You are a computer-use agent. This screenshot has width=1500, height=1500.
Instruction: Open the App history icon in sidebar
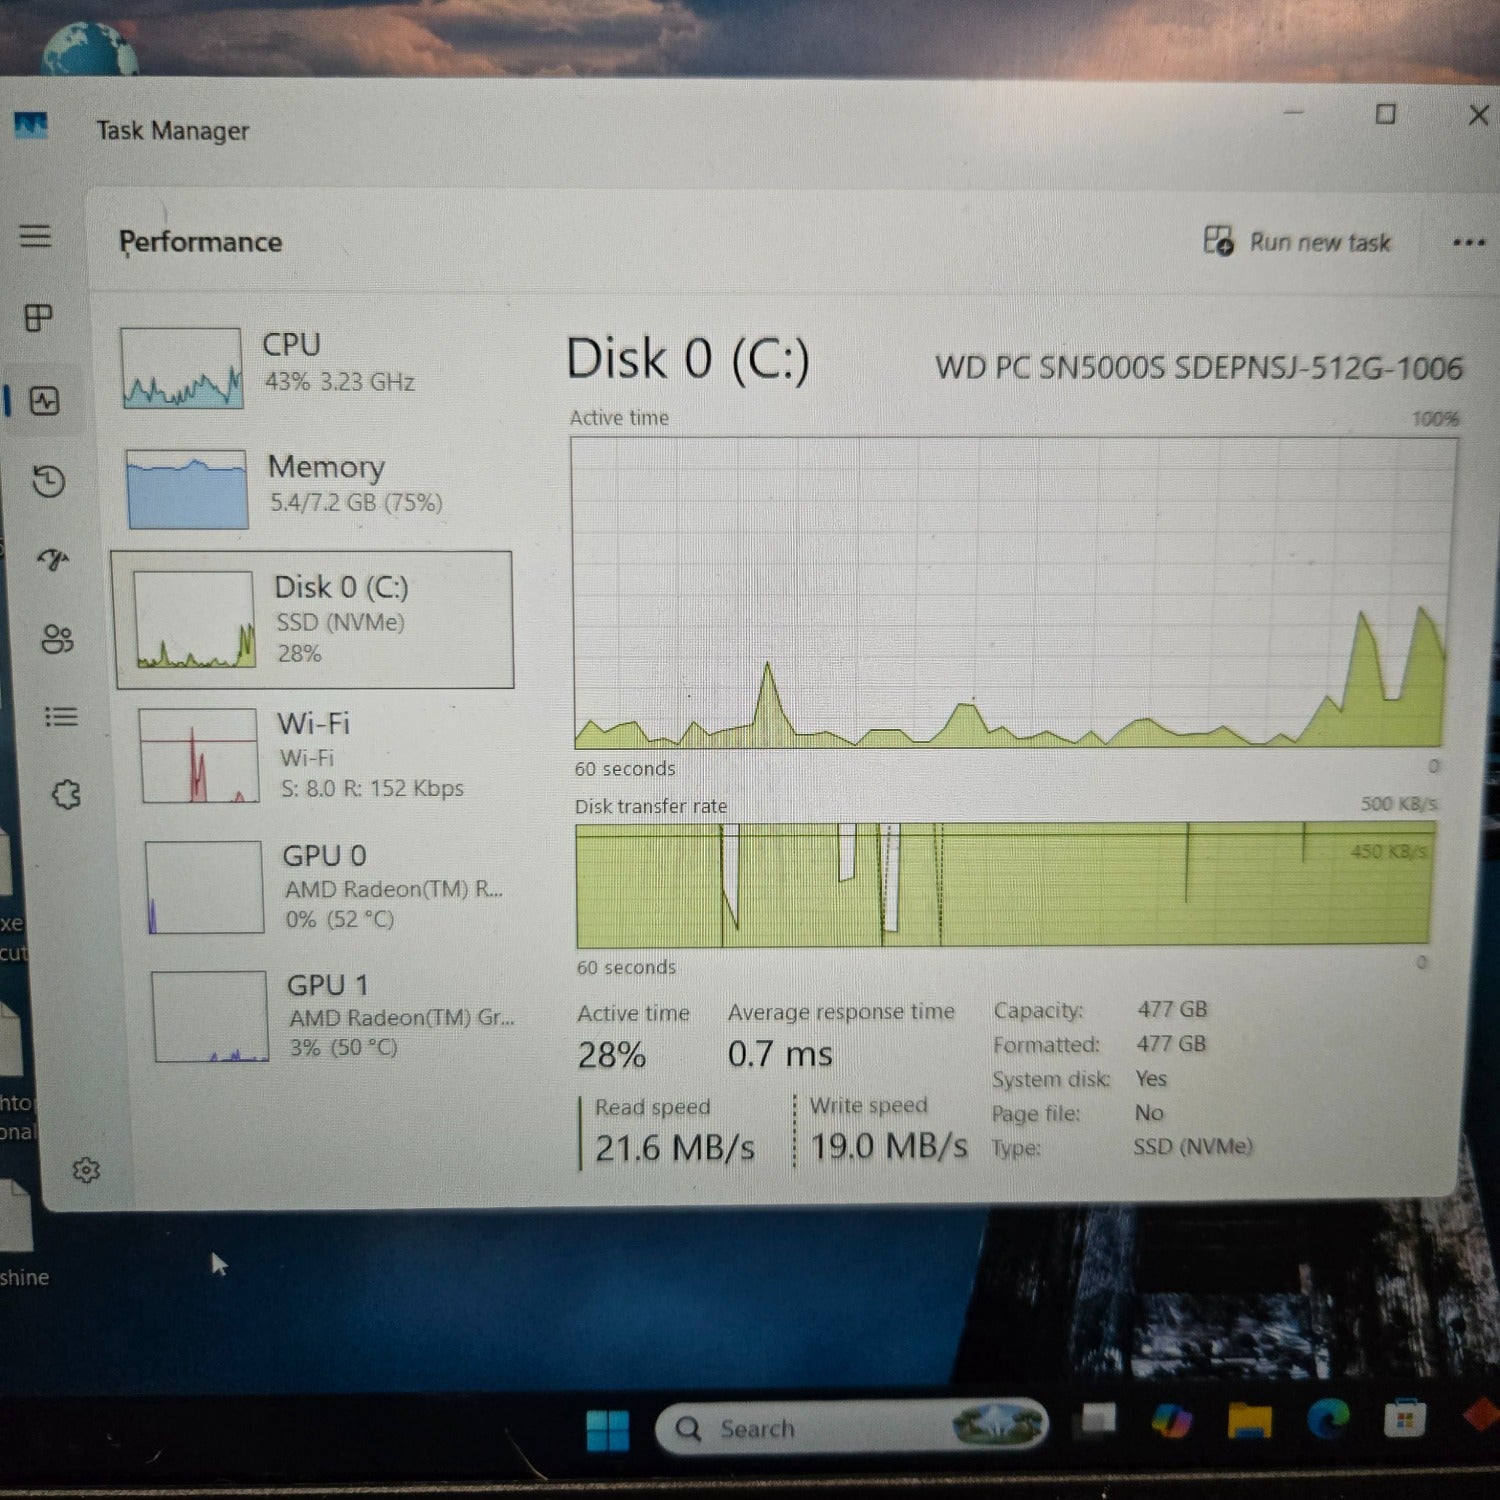pos(48,481)
